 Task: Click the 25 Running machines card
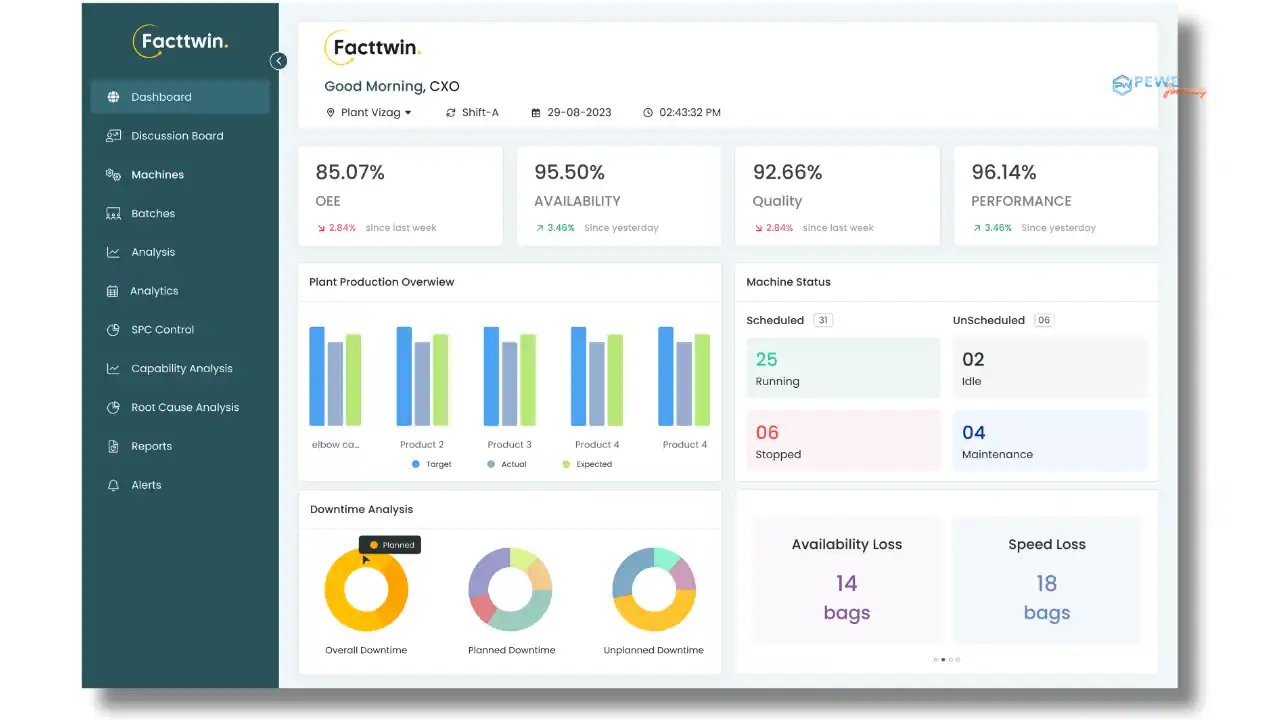click(843, 368)
